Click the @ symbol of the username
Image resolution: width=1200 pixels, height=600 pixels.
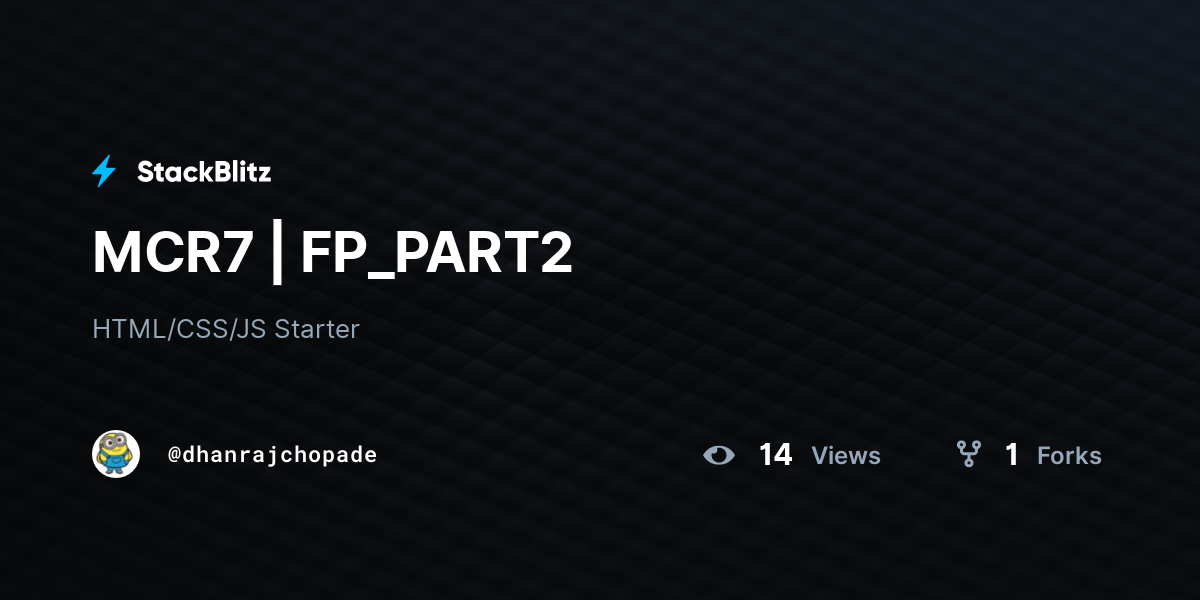pyautogui.click(x=174, y=455)
